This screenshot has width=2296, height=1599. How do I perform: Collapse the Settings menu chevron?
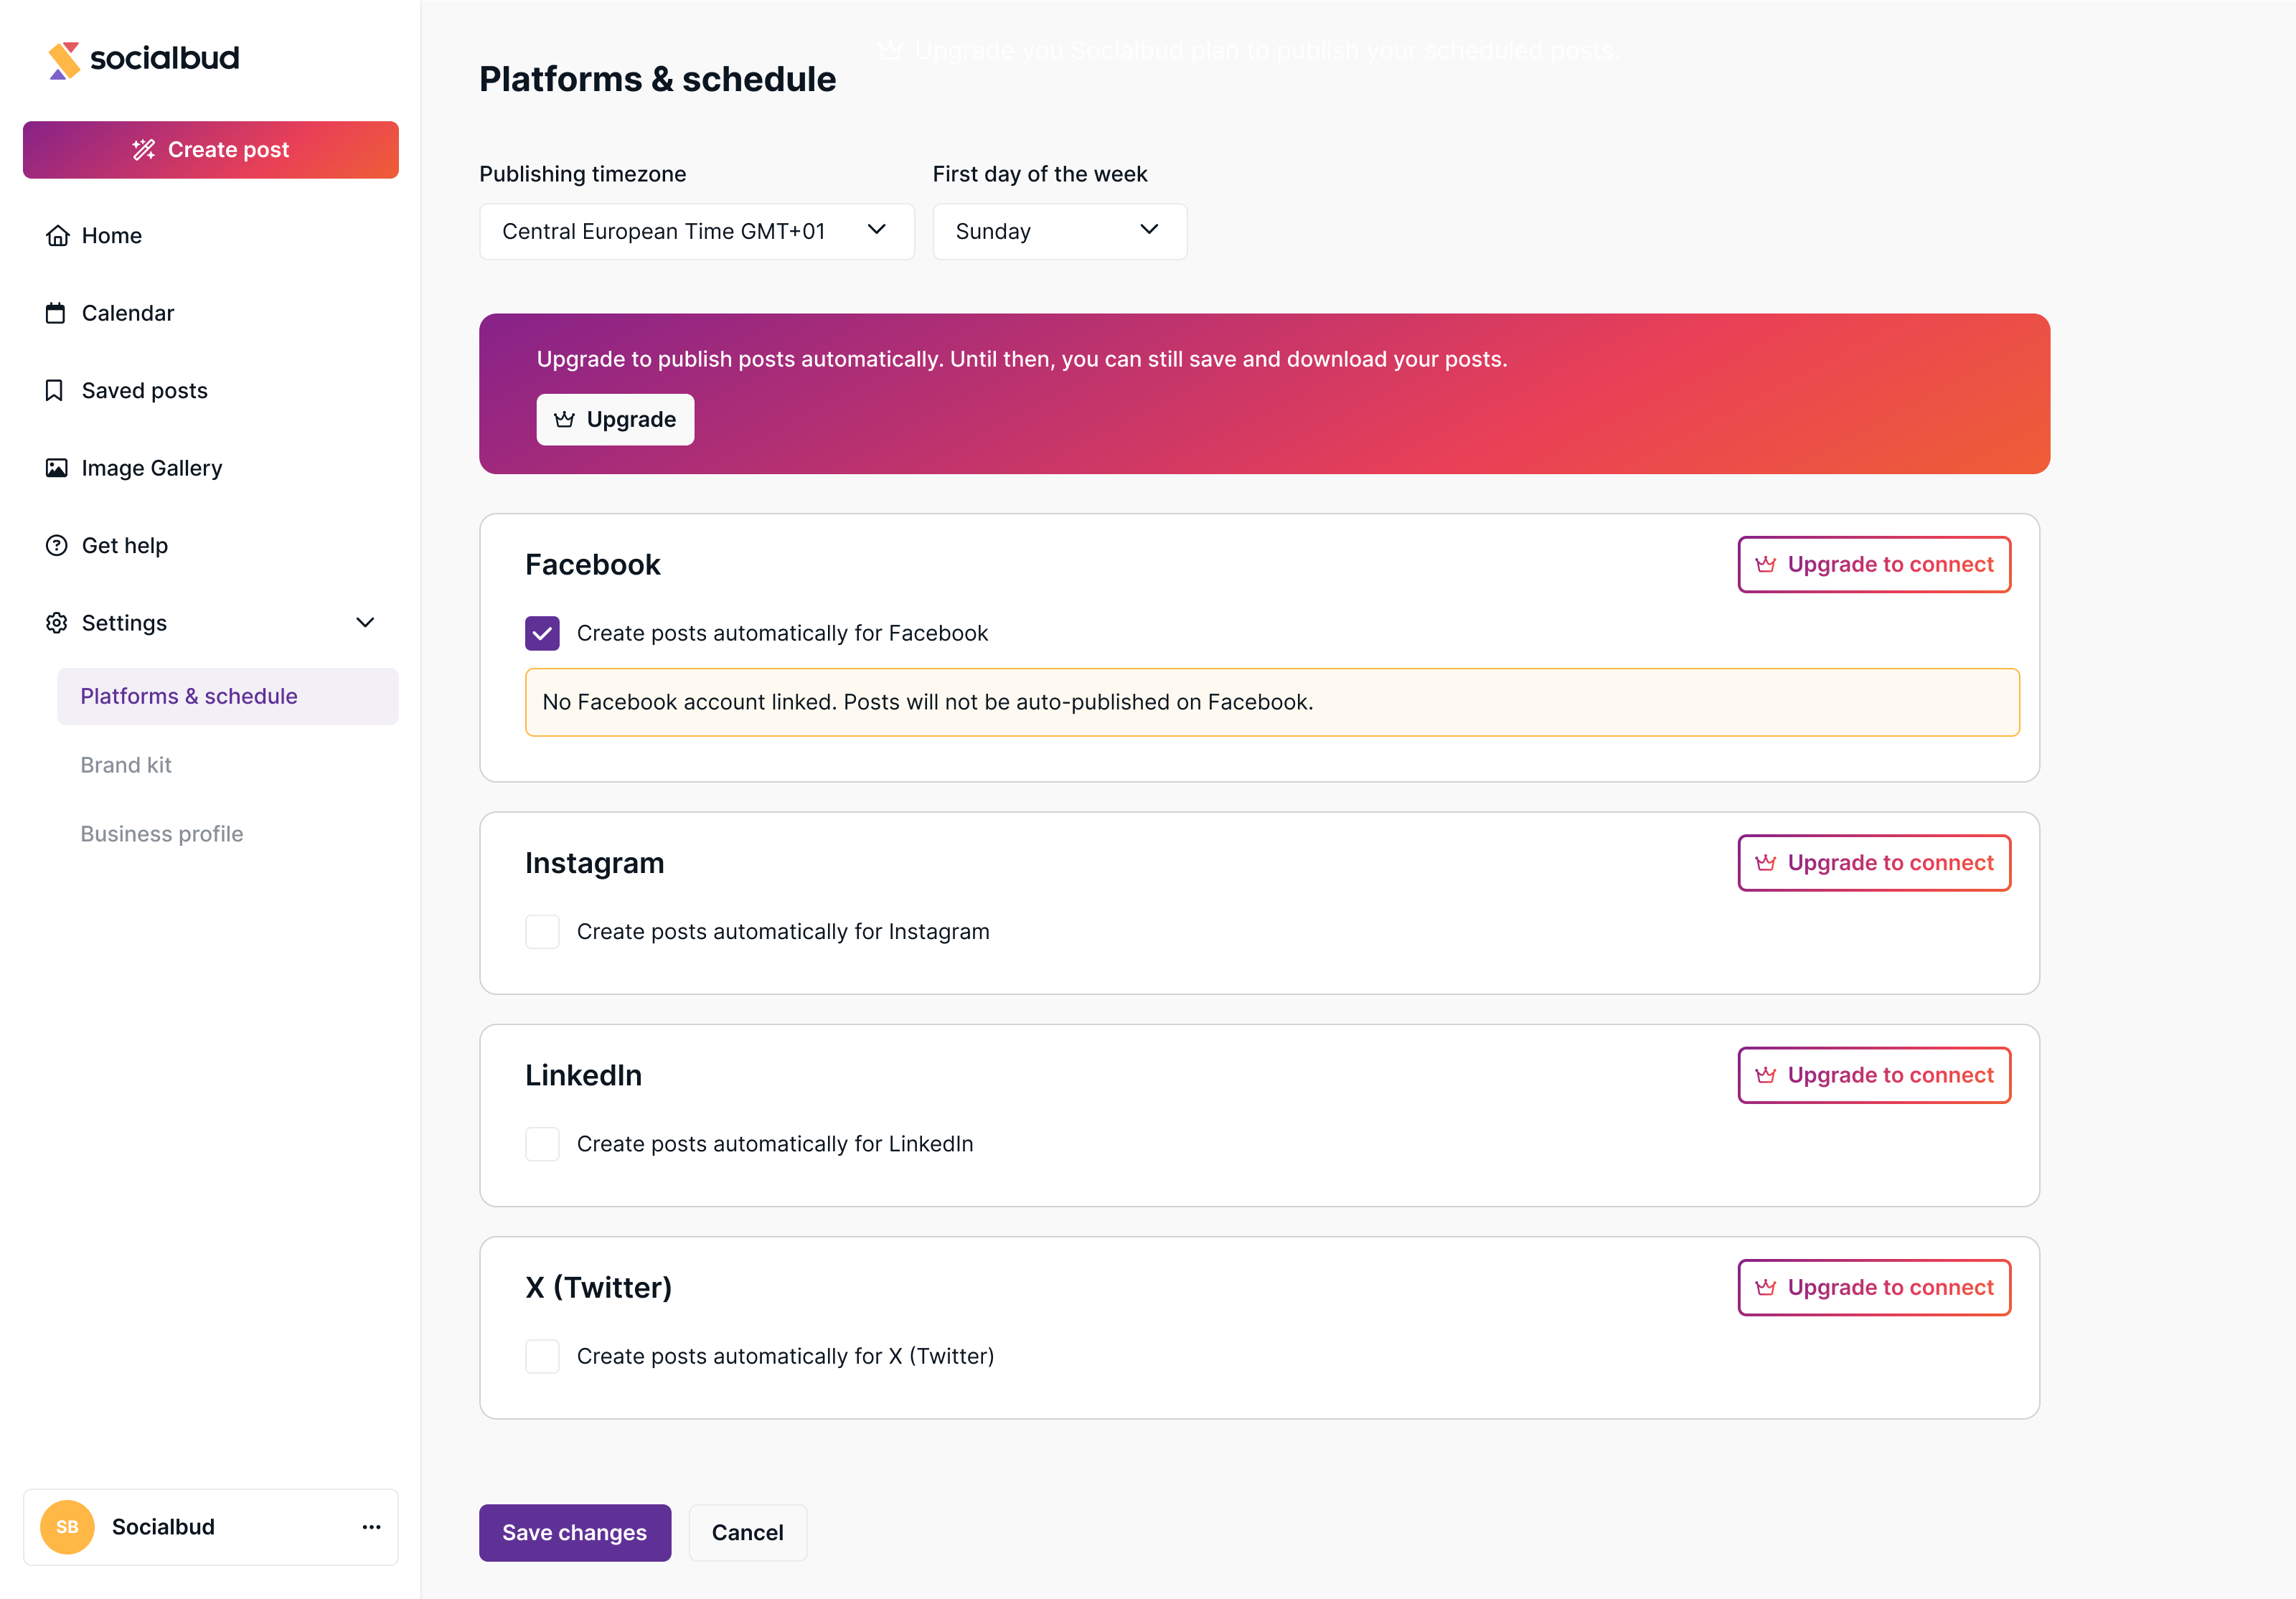365,623
